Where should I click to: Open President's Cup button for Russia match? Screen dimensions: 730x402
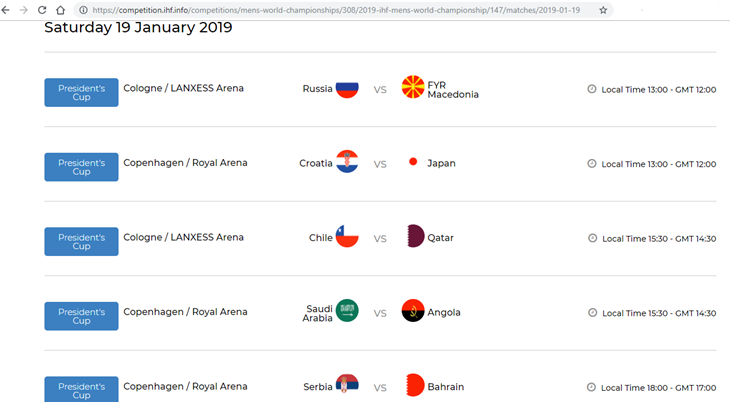(x=81, y=93)
